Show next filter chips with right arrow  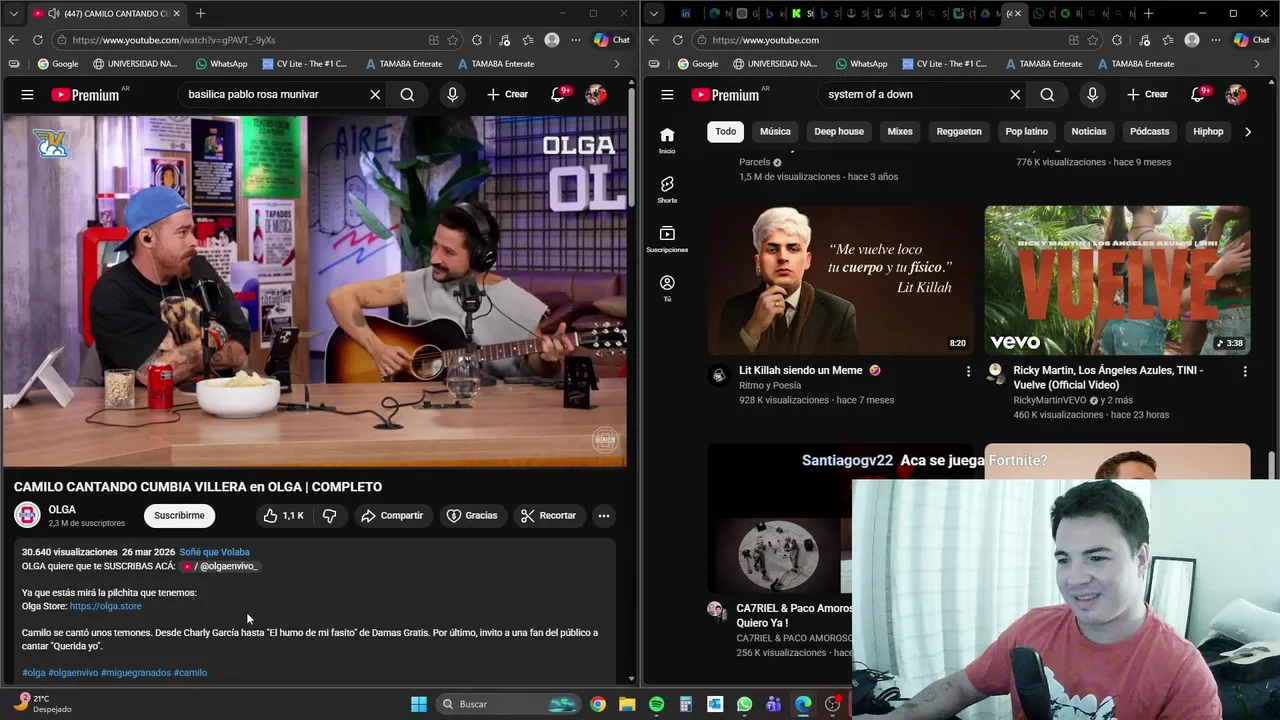[1247, 131]
